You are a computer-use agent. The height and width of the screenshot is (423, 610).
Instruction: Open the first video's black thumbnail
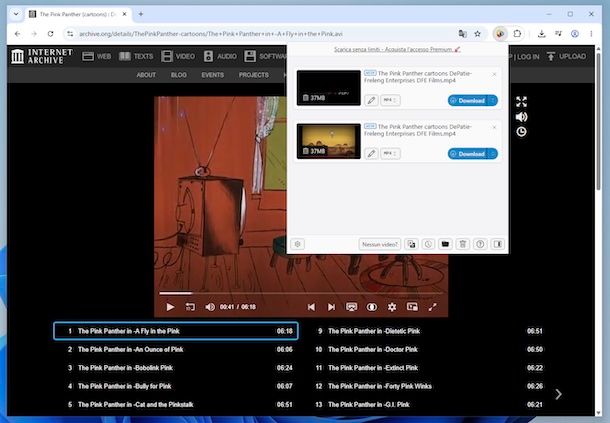329,88
